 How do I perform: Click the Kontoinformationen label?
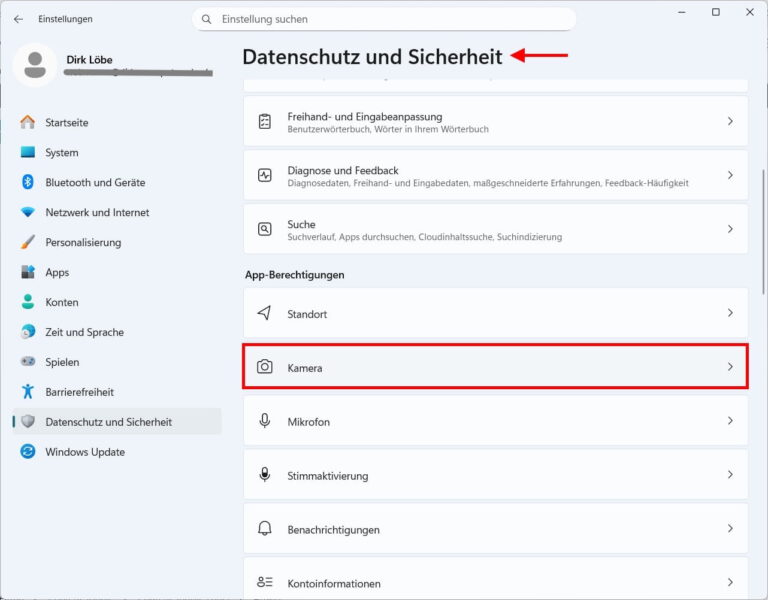coord(334,583)
